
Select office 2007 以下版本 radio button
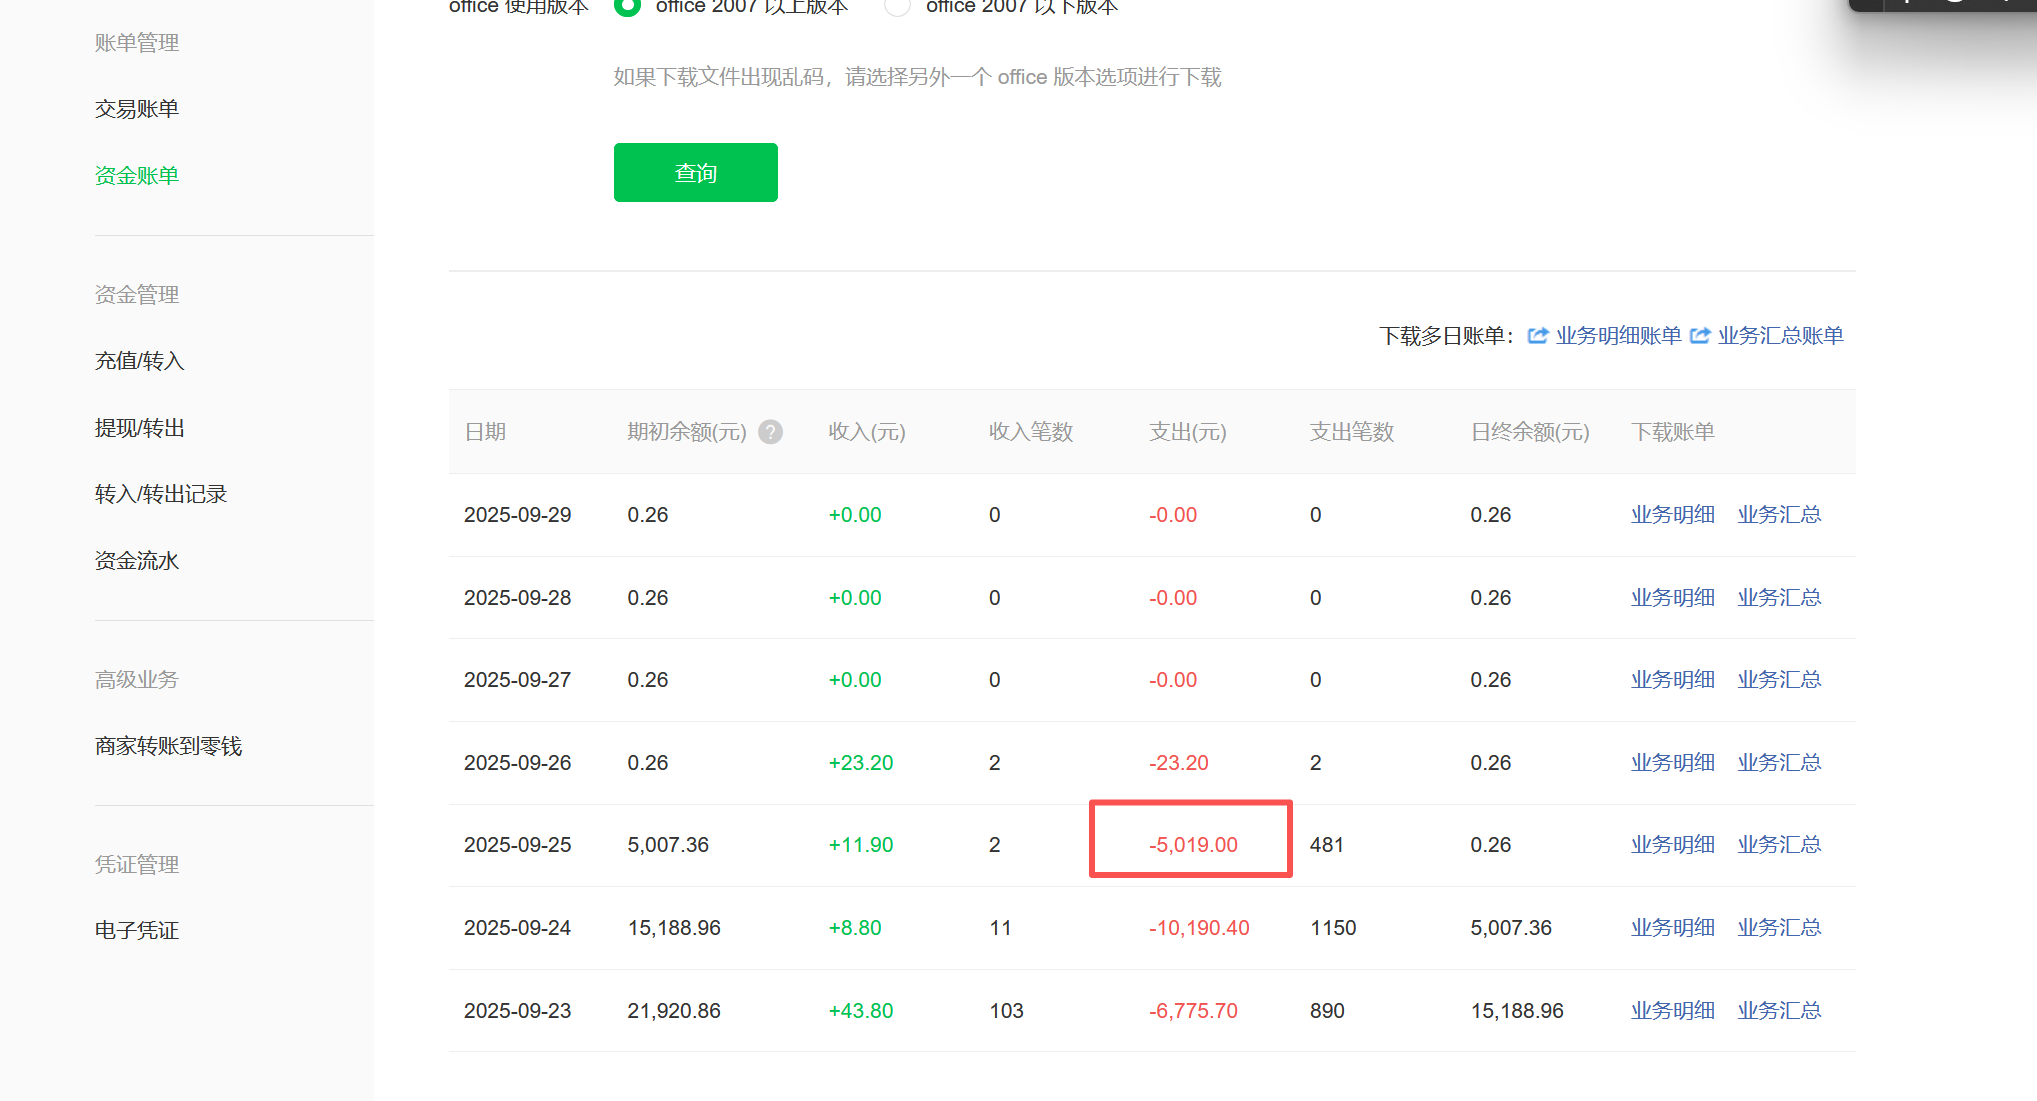(x=897, y=6)
